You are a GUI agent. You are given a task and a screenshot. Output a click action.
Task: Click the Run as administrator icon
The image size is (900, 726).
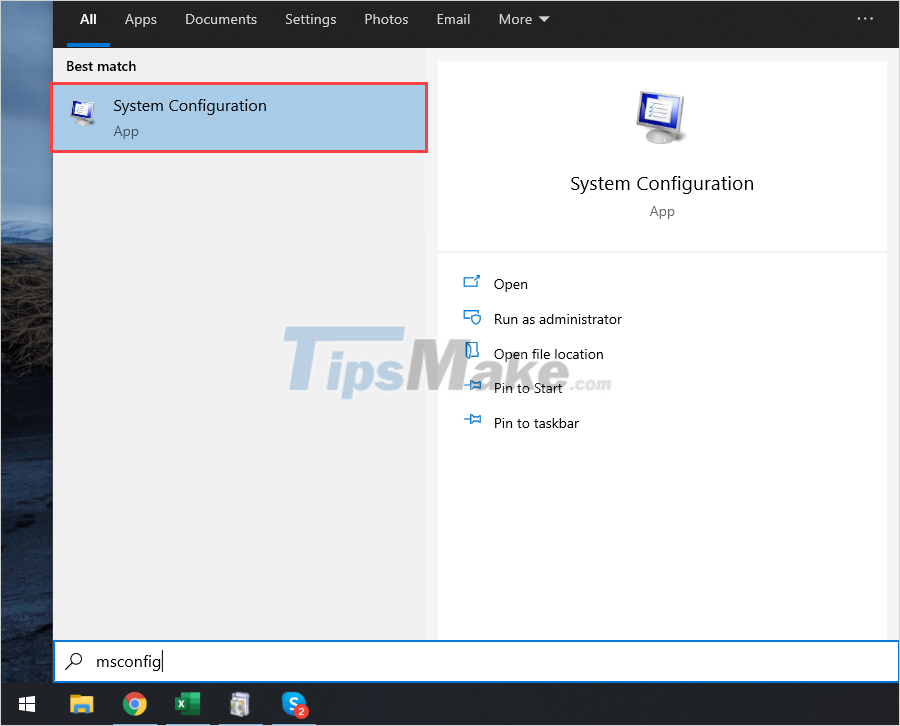[x=471, y=318]
